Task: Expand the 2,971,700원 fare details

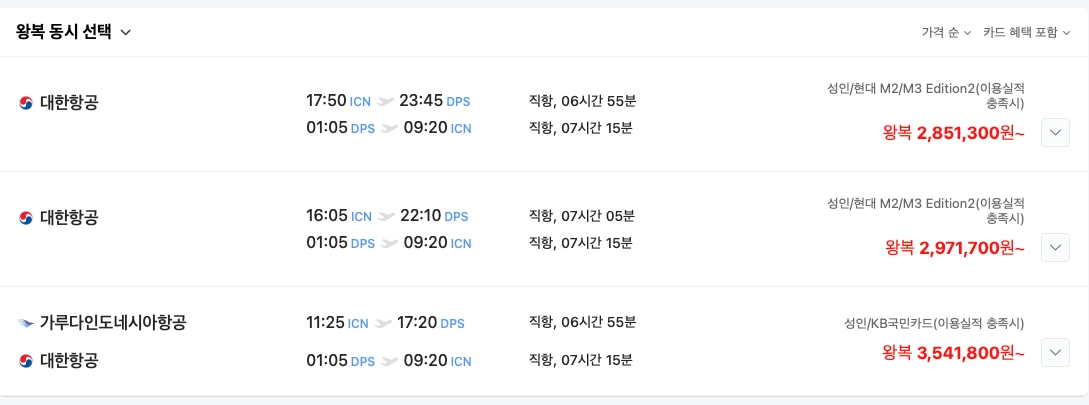Action: click(1056, 247)
